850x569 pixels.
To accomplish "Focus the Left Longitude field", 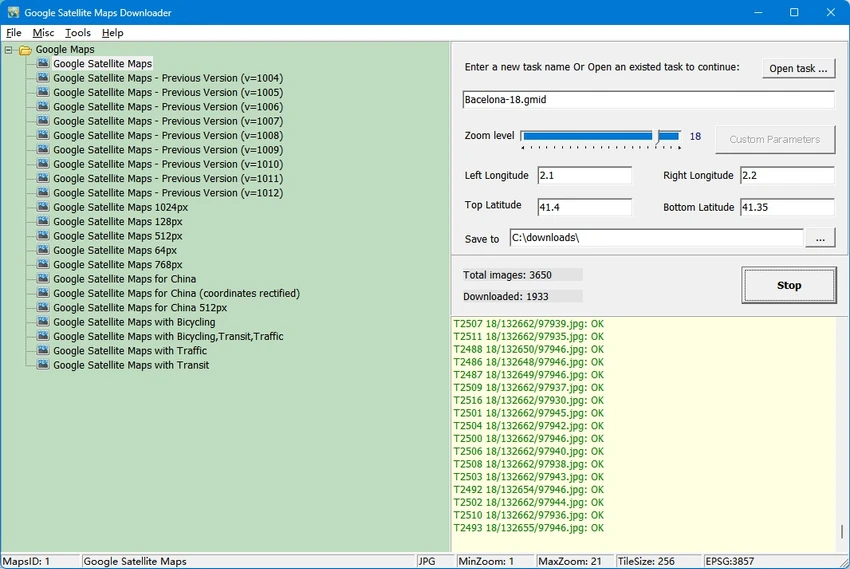I will pos(584,176).
